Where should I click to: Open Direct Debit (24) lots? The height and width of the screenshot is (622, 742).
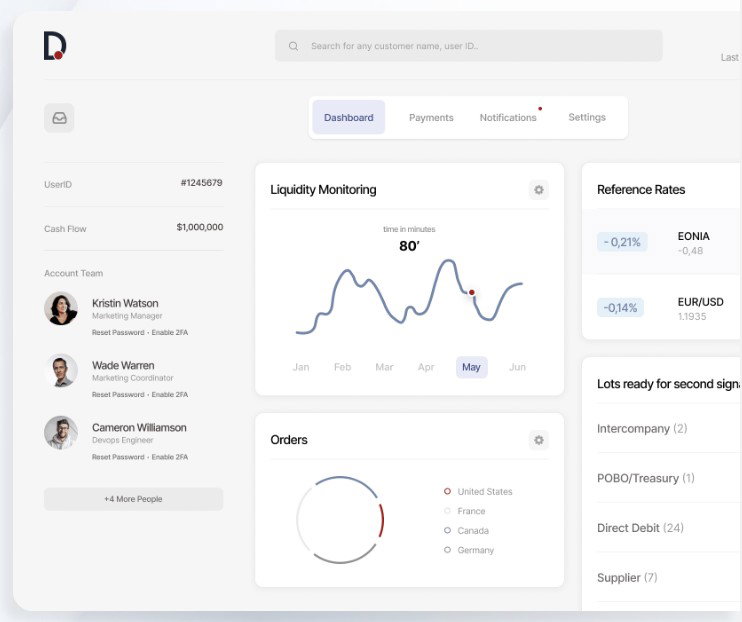tap(640, 528)
